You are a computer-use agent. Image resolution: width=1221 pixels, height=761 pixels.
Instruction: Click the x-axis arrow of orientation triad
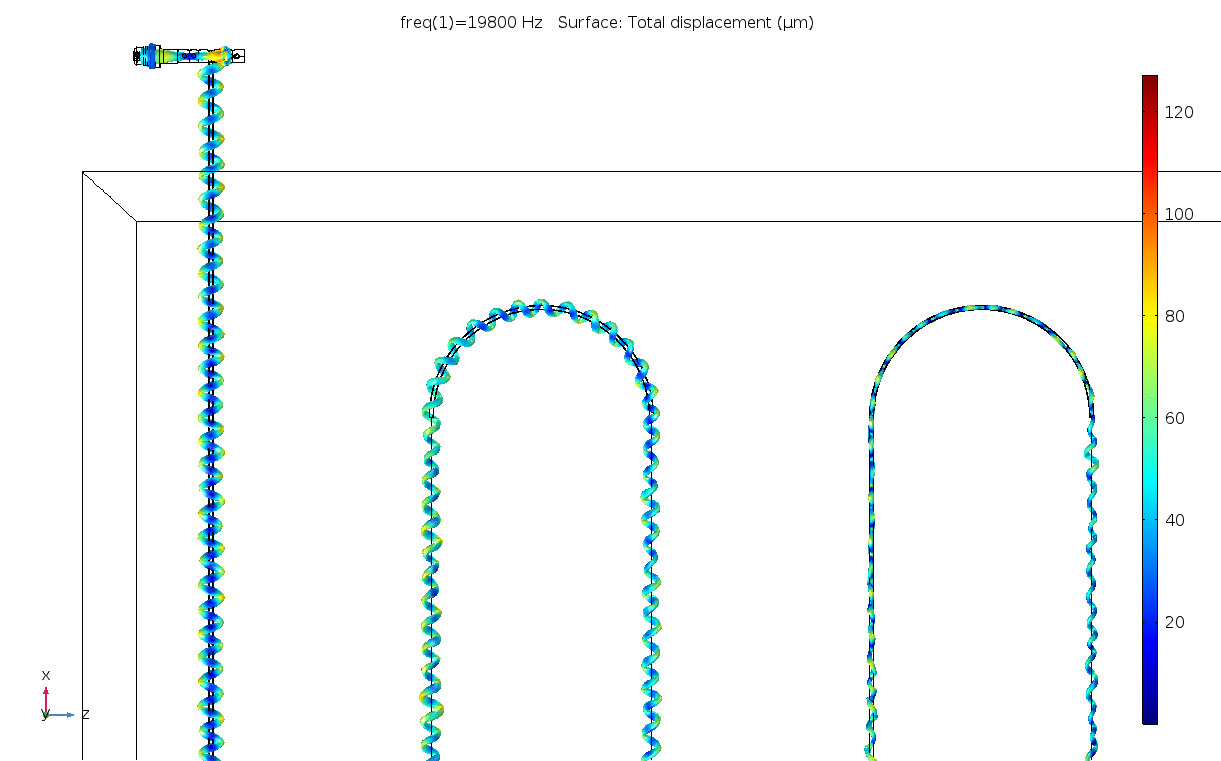click(x=46, y=698)
